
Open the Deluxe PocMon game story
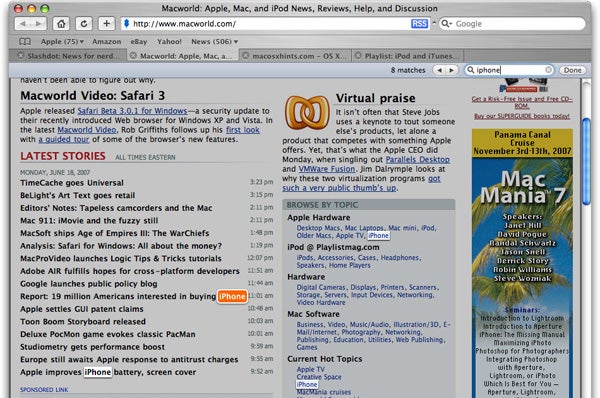point(108,334)
